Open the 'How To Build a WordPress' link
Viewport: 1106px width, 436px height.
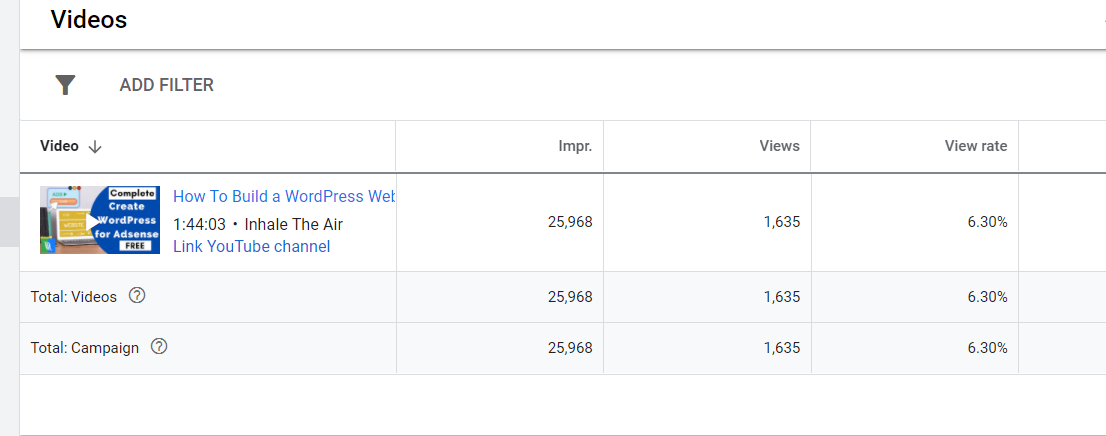click(284, 196)
